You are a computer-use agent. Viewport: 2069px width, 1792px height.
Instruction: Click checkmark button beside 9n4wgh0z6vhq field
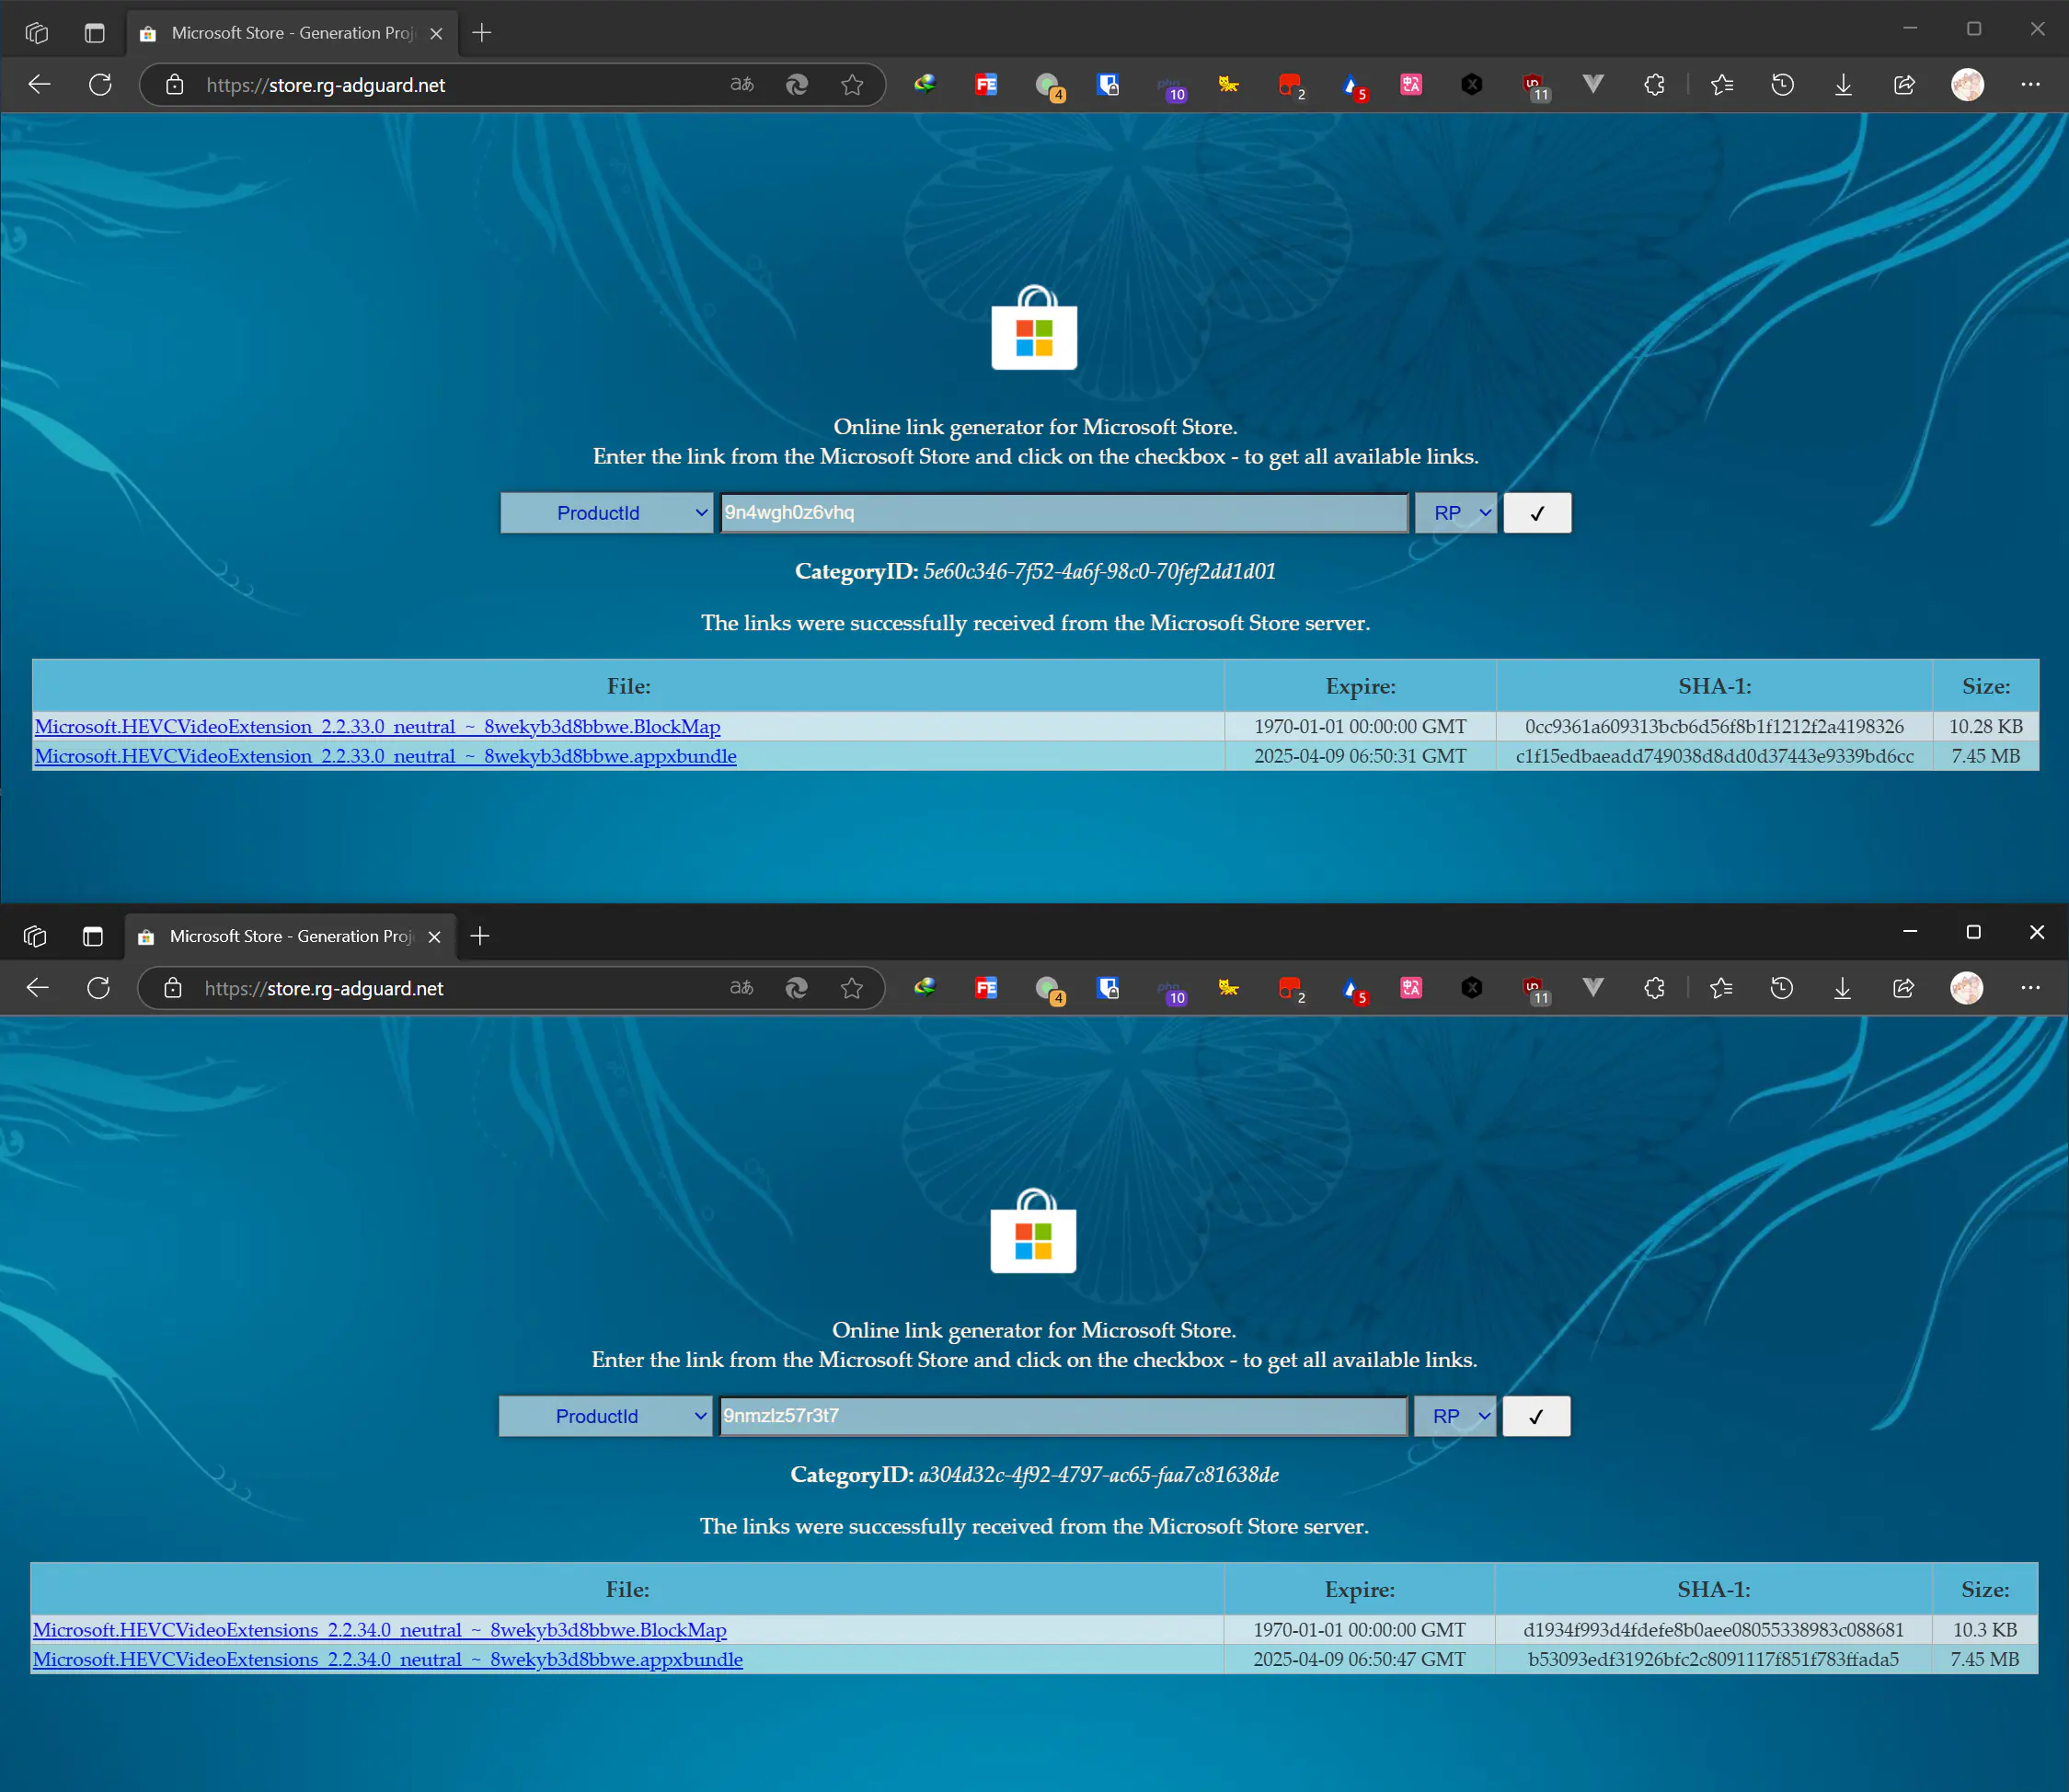(1537, 513)
